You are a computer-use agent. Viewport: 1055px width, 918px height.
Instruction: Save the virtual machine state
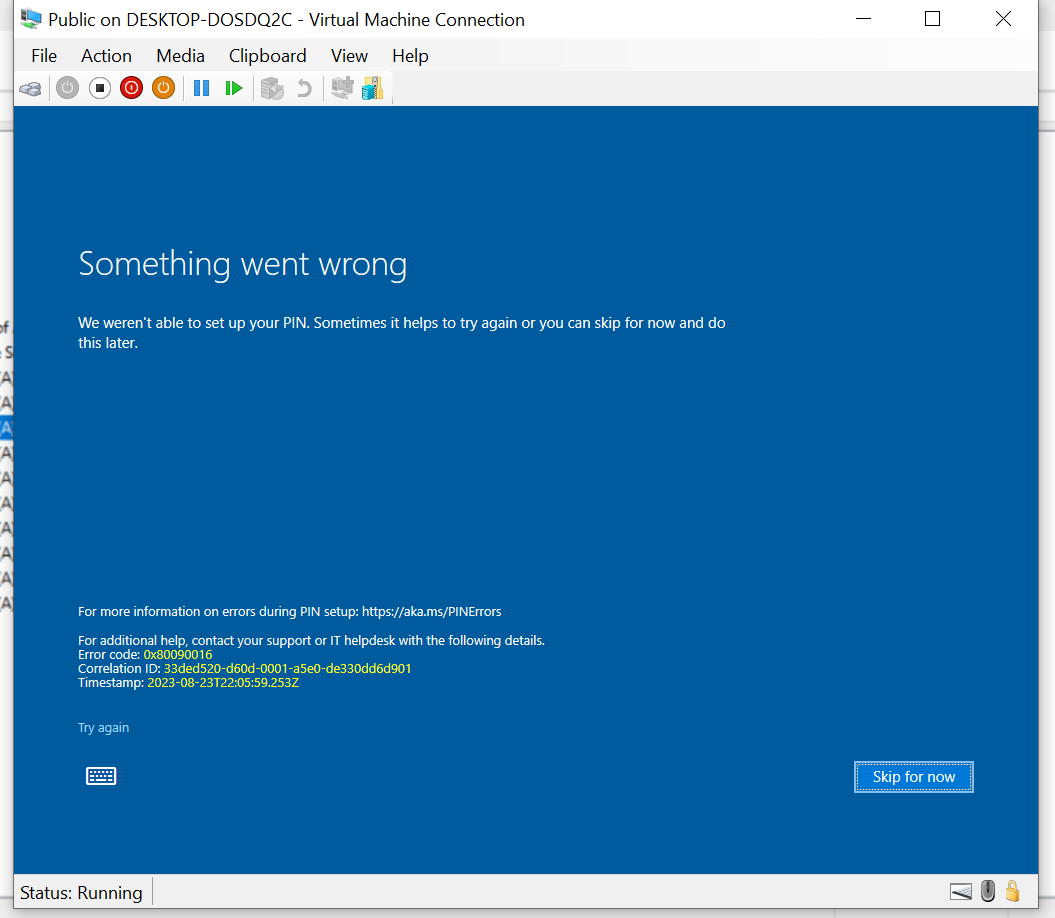(x=163, y=88)
